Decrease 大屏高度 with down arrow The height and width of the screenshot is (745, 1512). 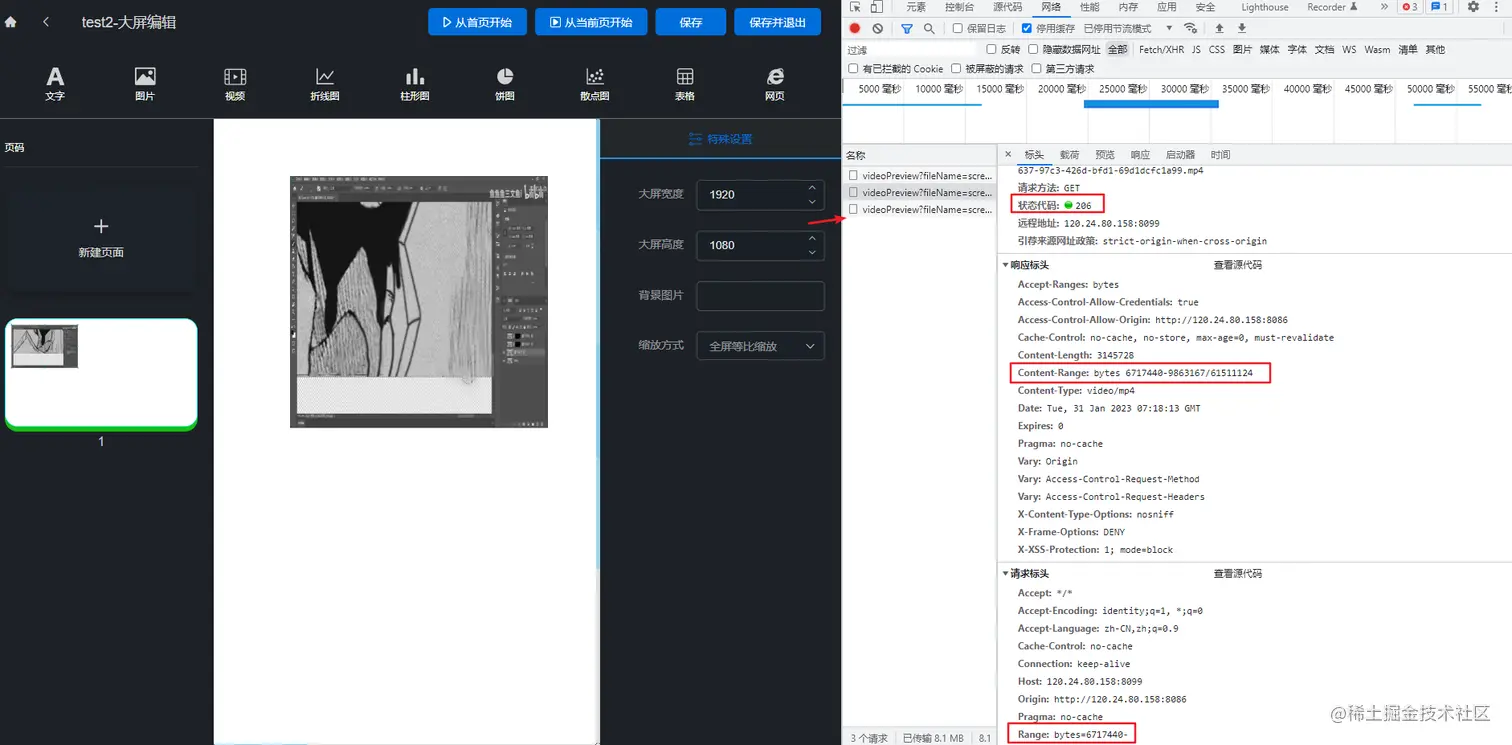(x=811, y=253)
